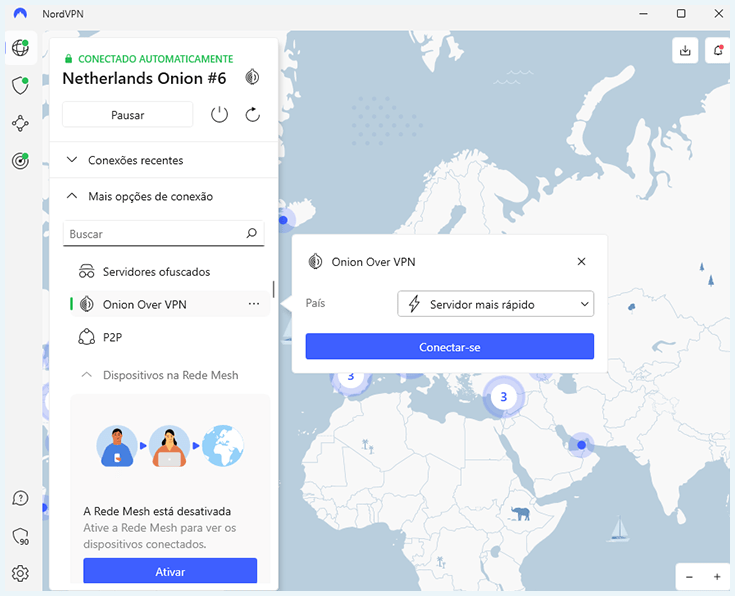
Task: Click the Ativar Mesh network button
Action: [x=170, y=571]
